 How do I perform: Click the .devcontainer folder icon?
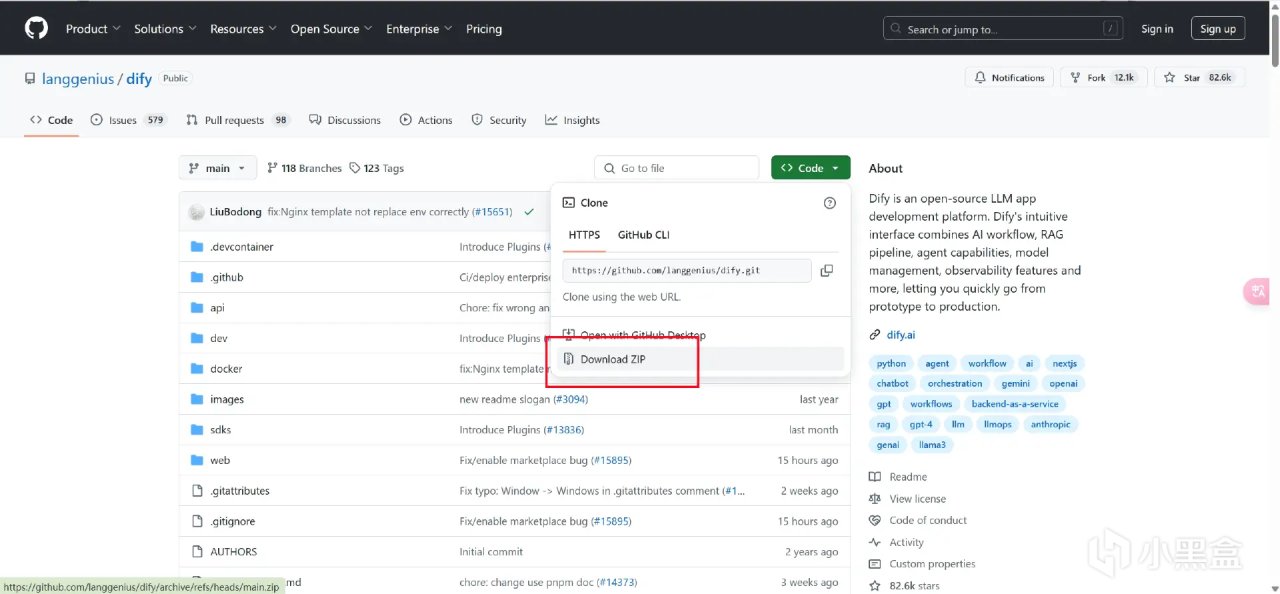(x=197, y=247)
